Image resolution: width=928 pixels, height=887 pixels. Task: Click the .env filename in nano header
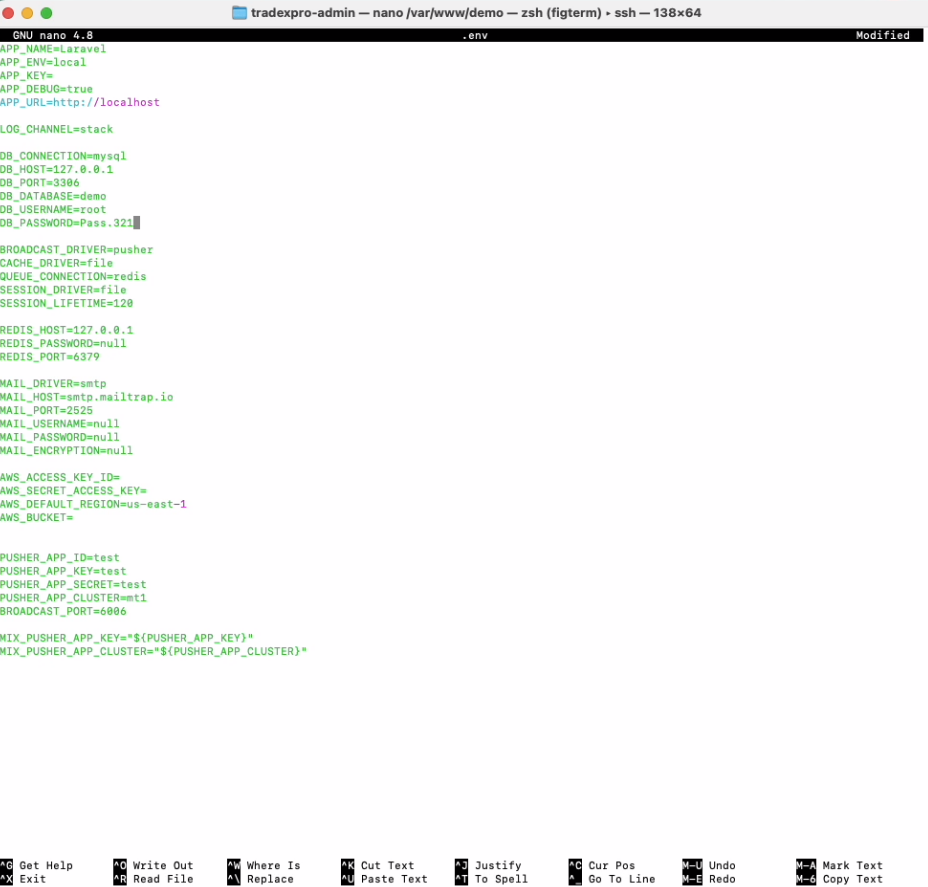(x=474, y=35)
